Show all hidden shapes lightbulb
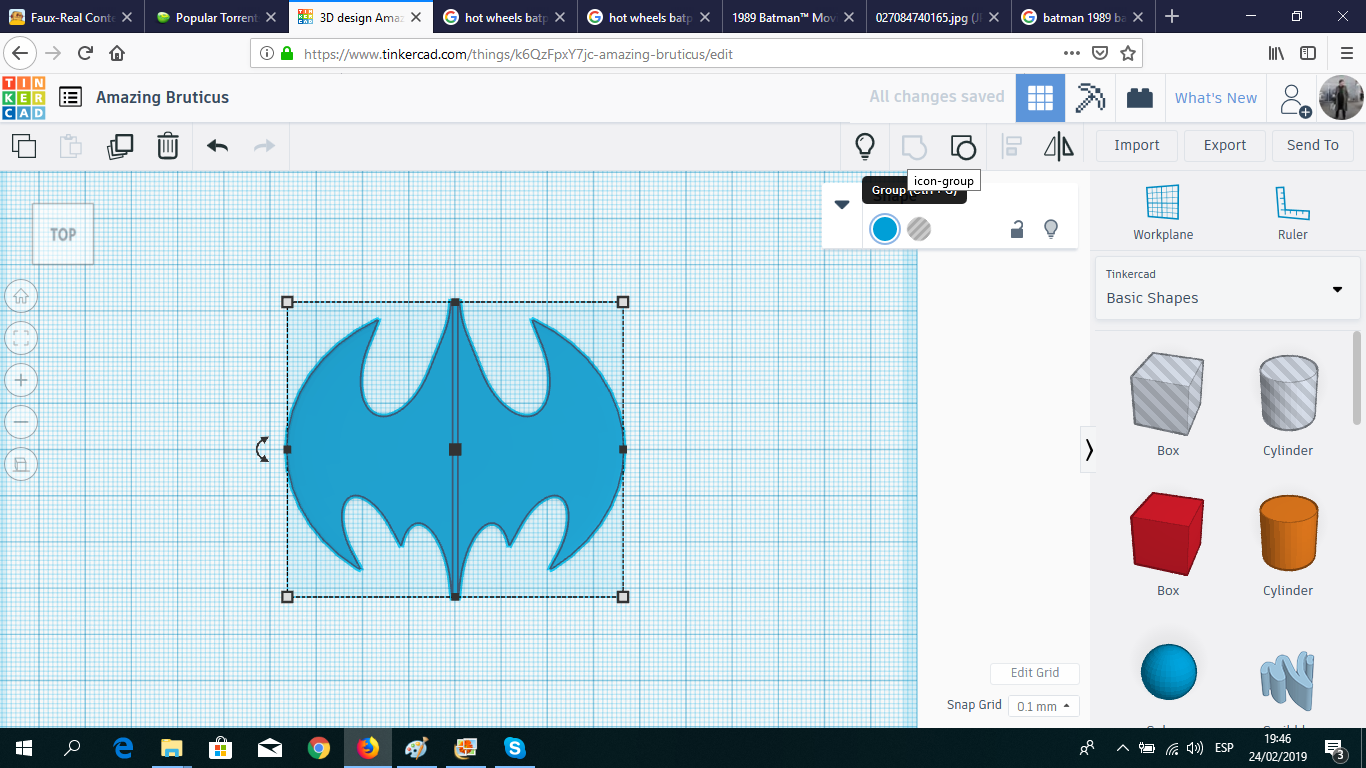This screenshot has width=1366, height=768. point(865,146)
